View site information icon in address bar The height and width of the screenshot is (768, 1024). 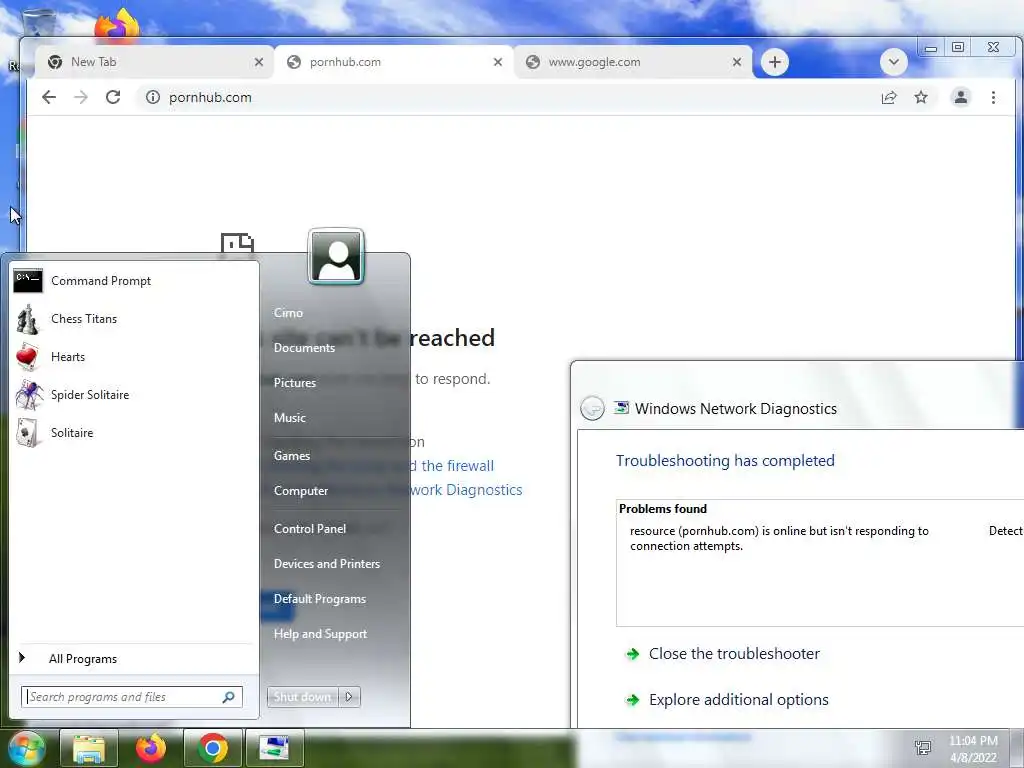153,97
